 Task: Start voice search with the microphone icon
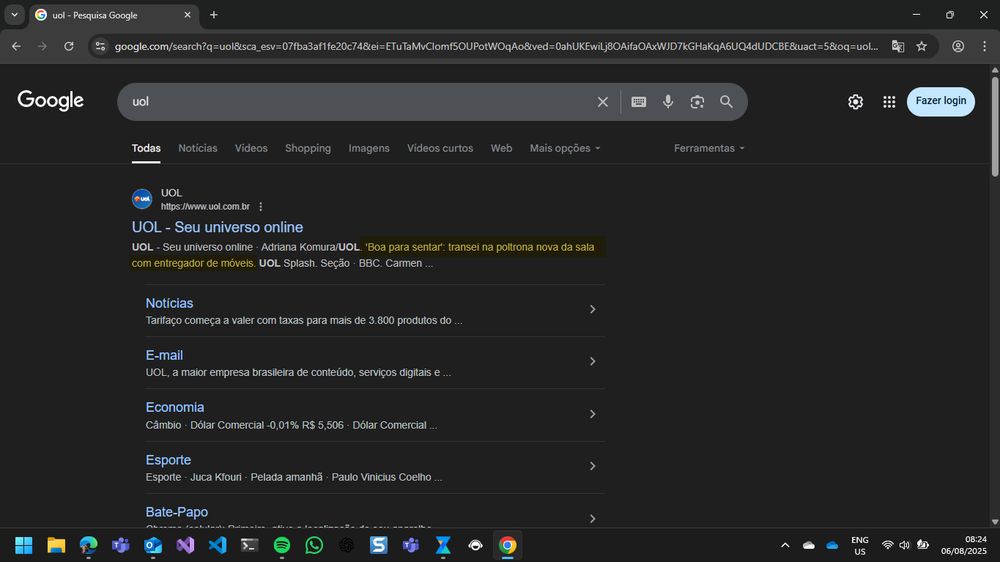[x=668, y=101]
